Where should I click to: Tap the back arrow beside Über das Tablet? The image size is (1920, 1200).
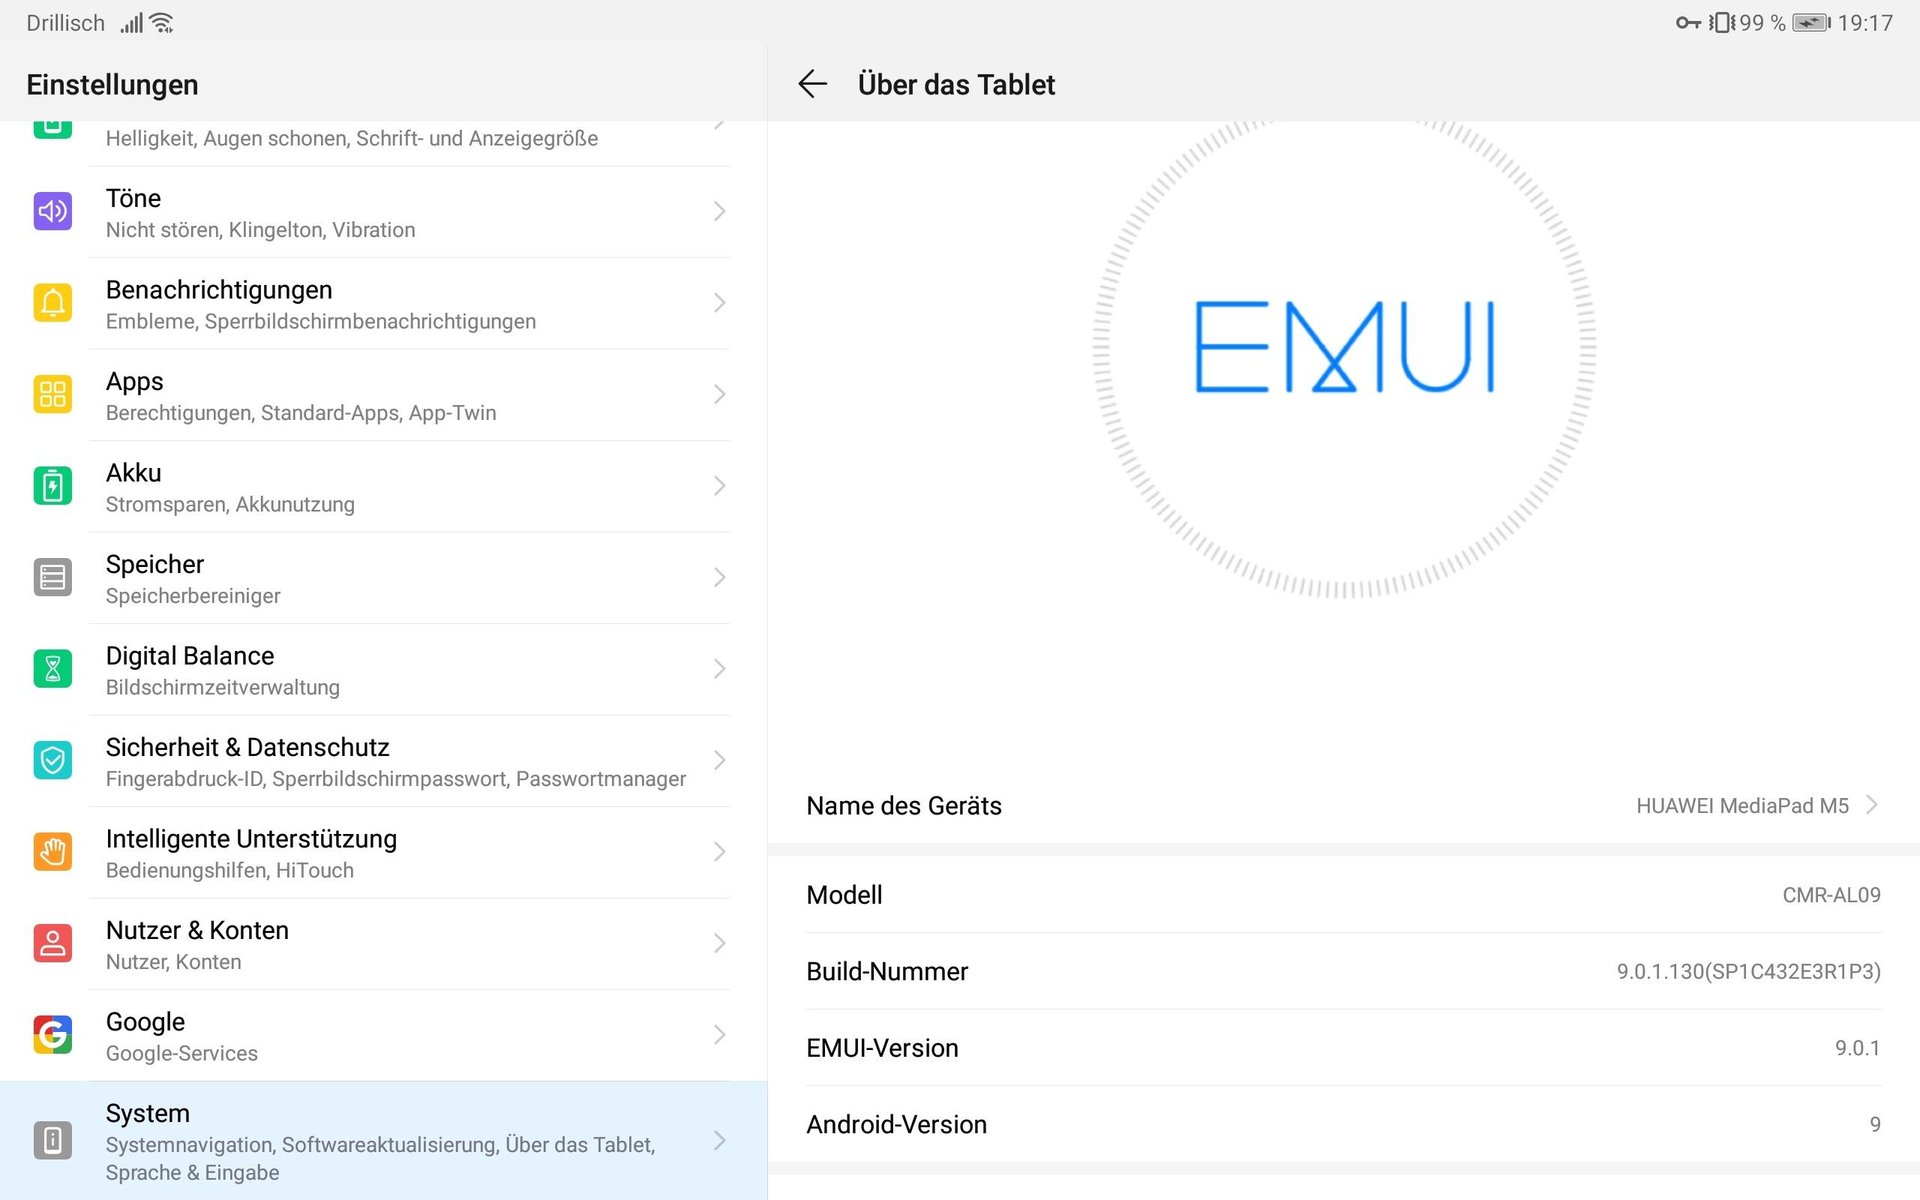click(x=813, y=84)
